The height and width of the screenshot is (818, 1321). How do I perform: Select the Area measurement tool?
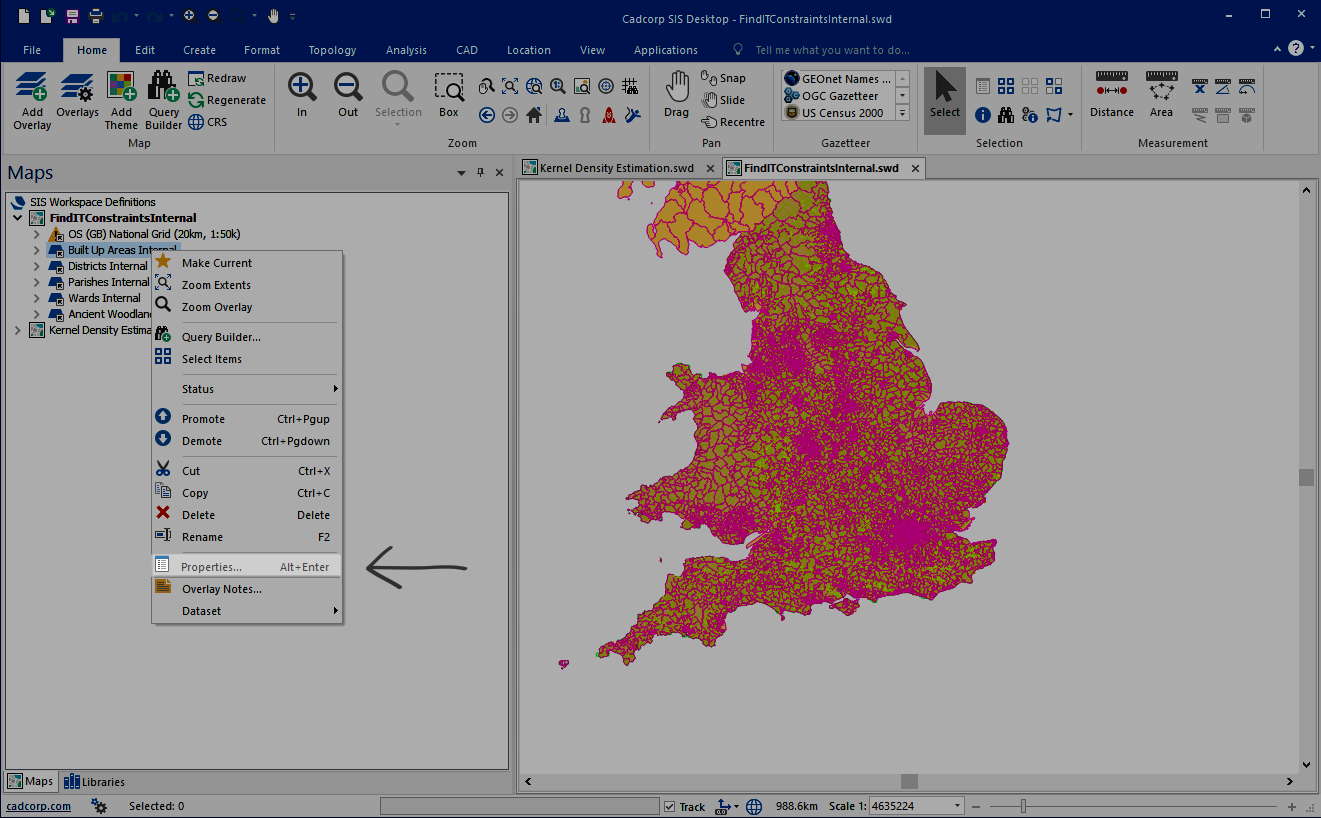1161,95
